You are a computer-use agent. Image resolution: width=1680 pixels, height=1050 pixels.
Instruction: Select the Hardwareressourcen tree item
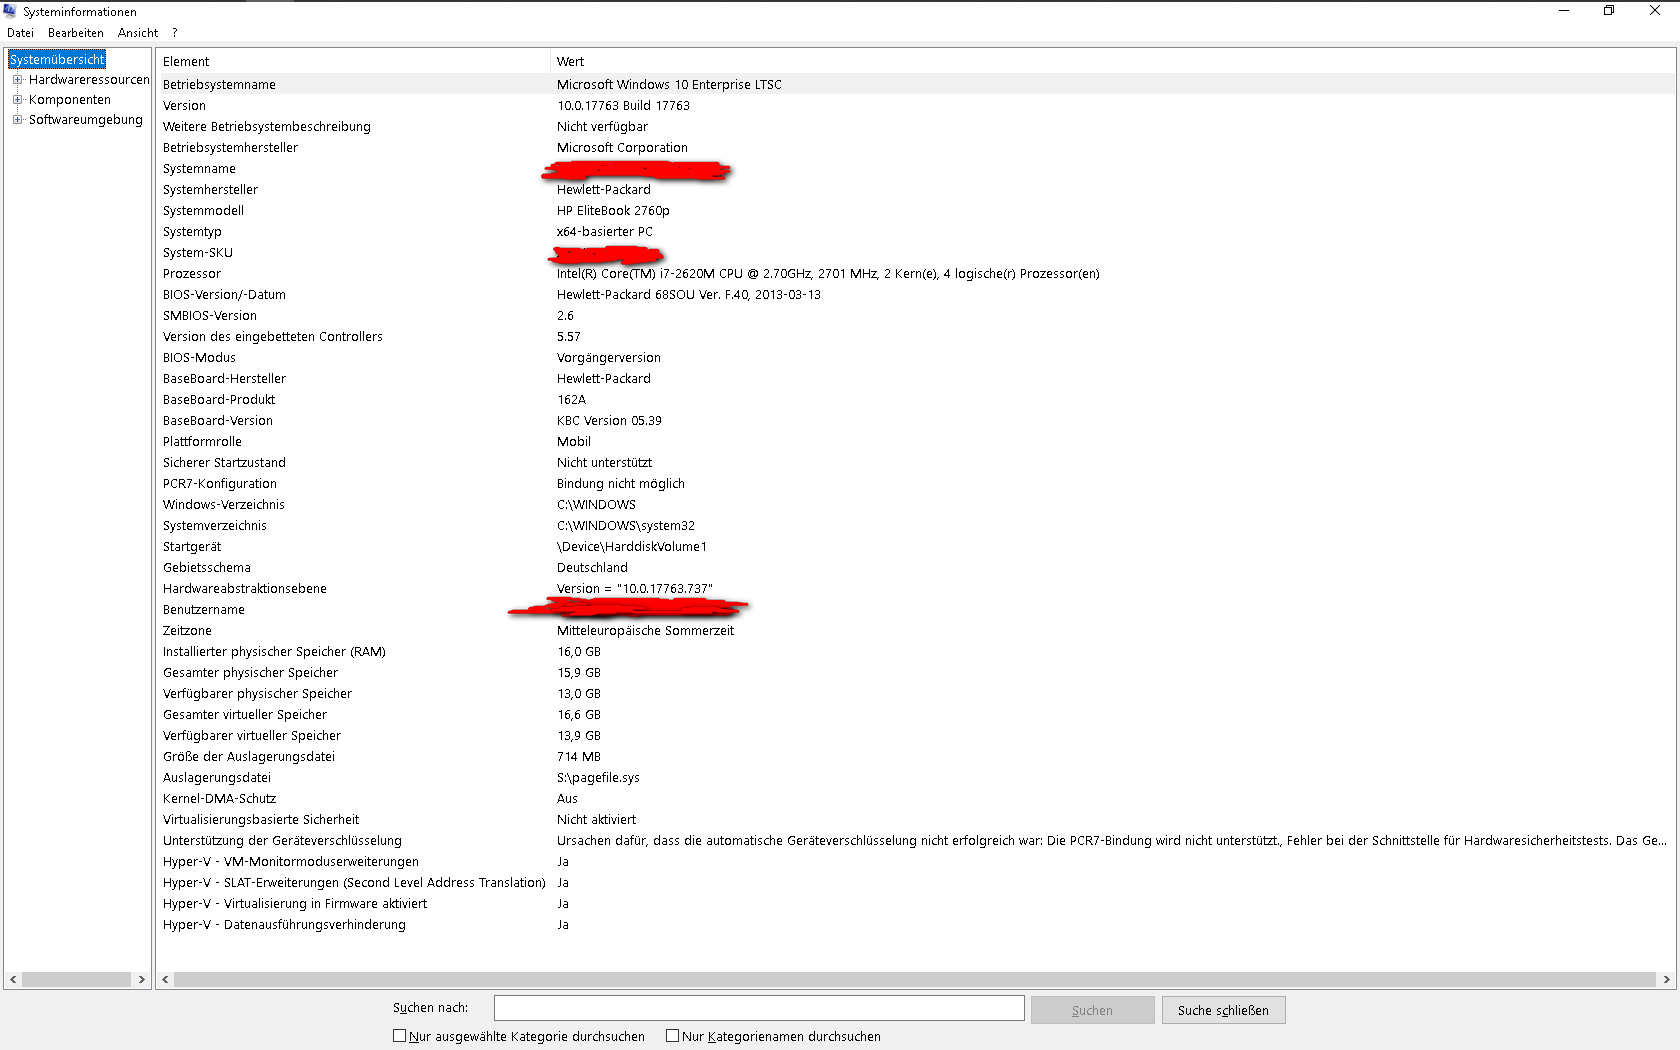[x=89, y=80]
